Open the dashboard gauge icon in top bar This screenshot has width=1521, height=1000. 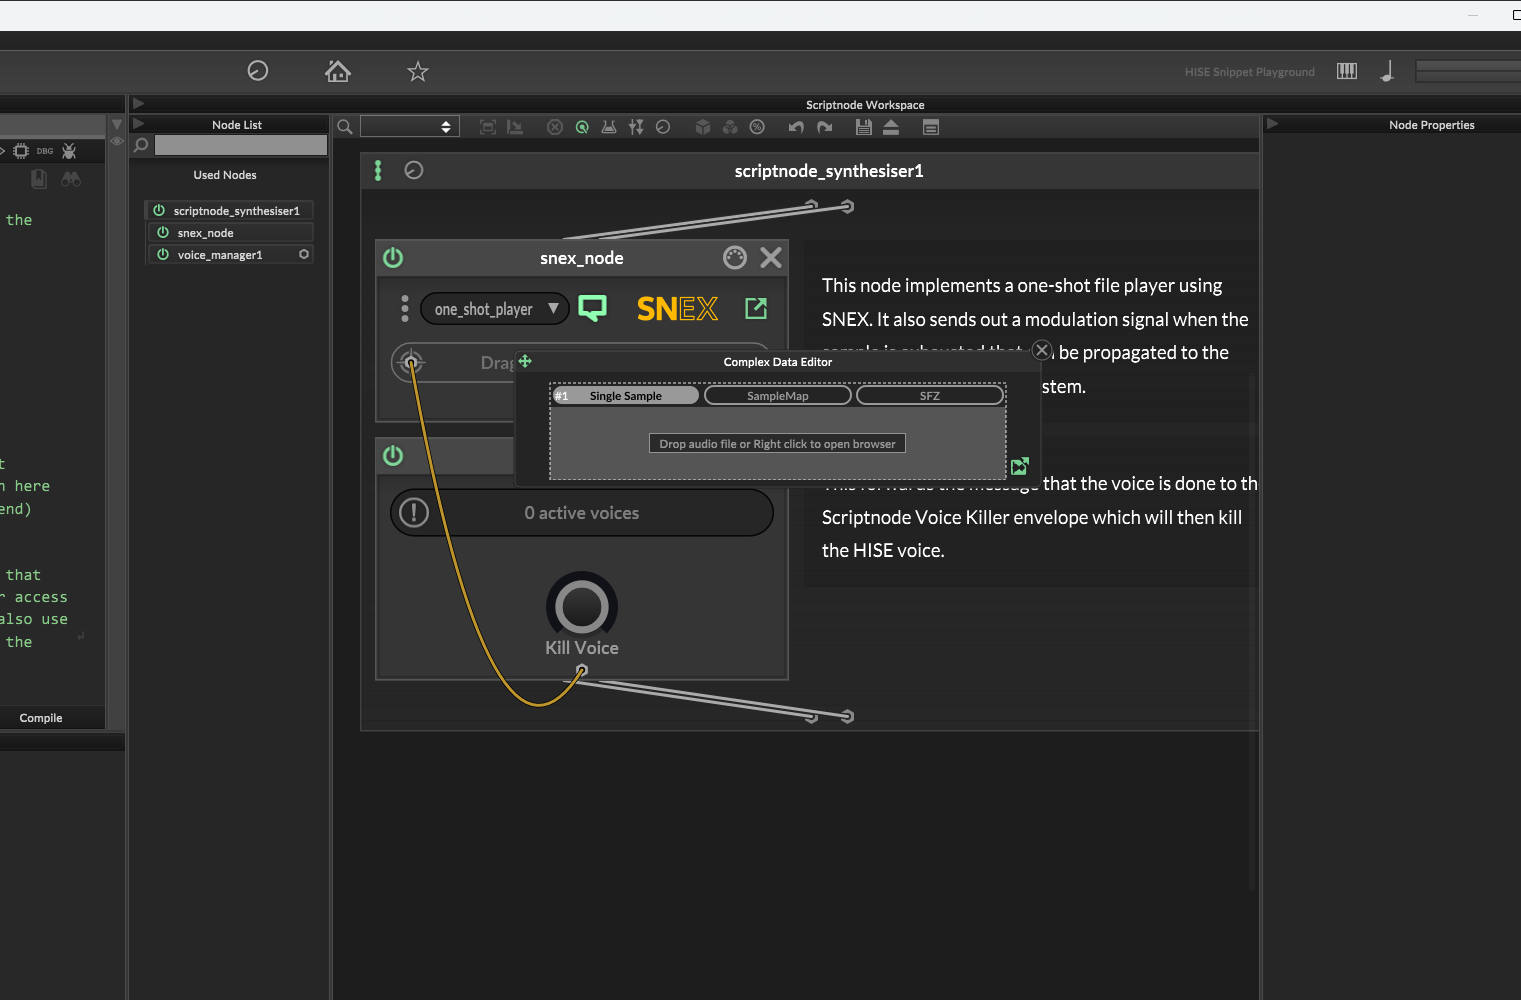pos(258,70)
